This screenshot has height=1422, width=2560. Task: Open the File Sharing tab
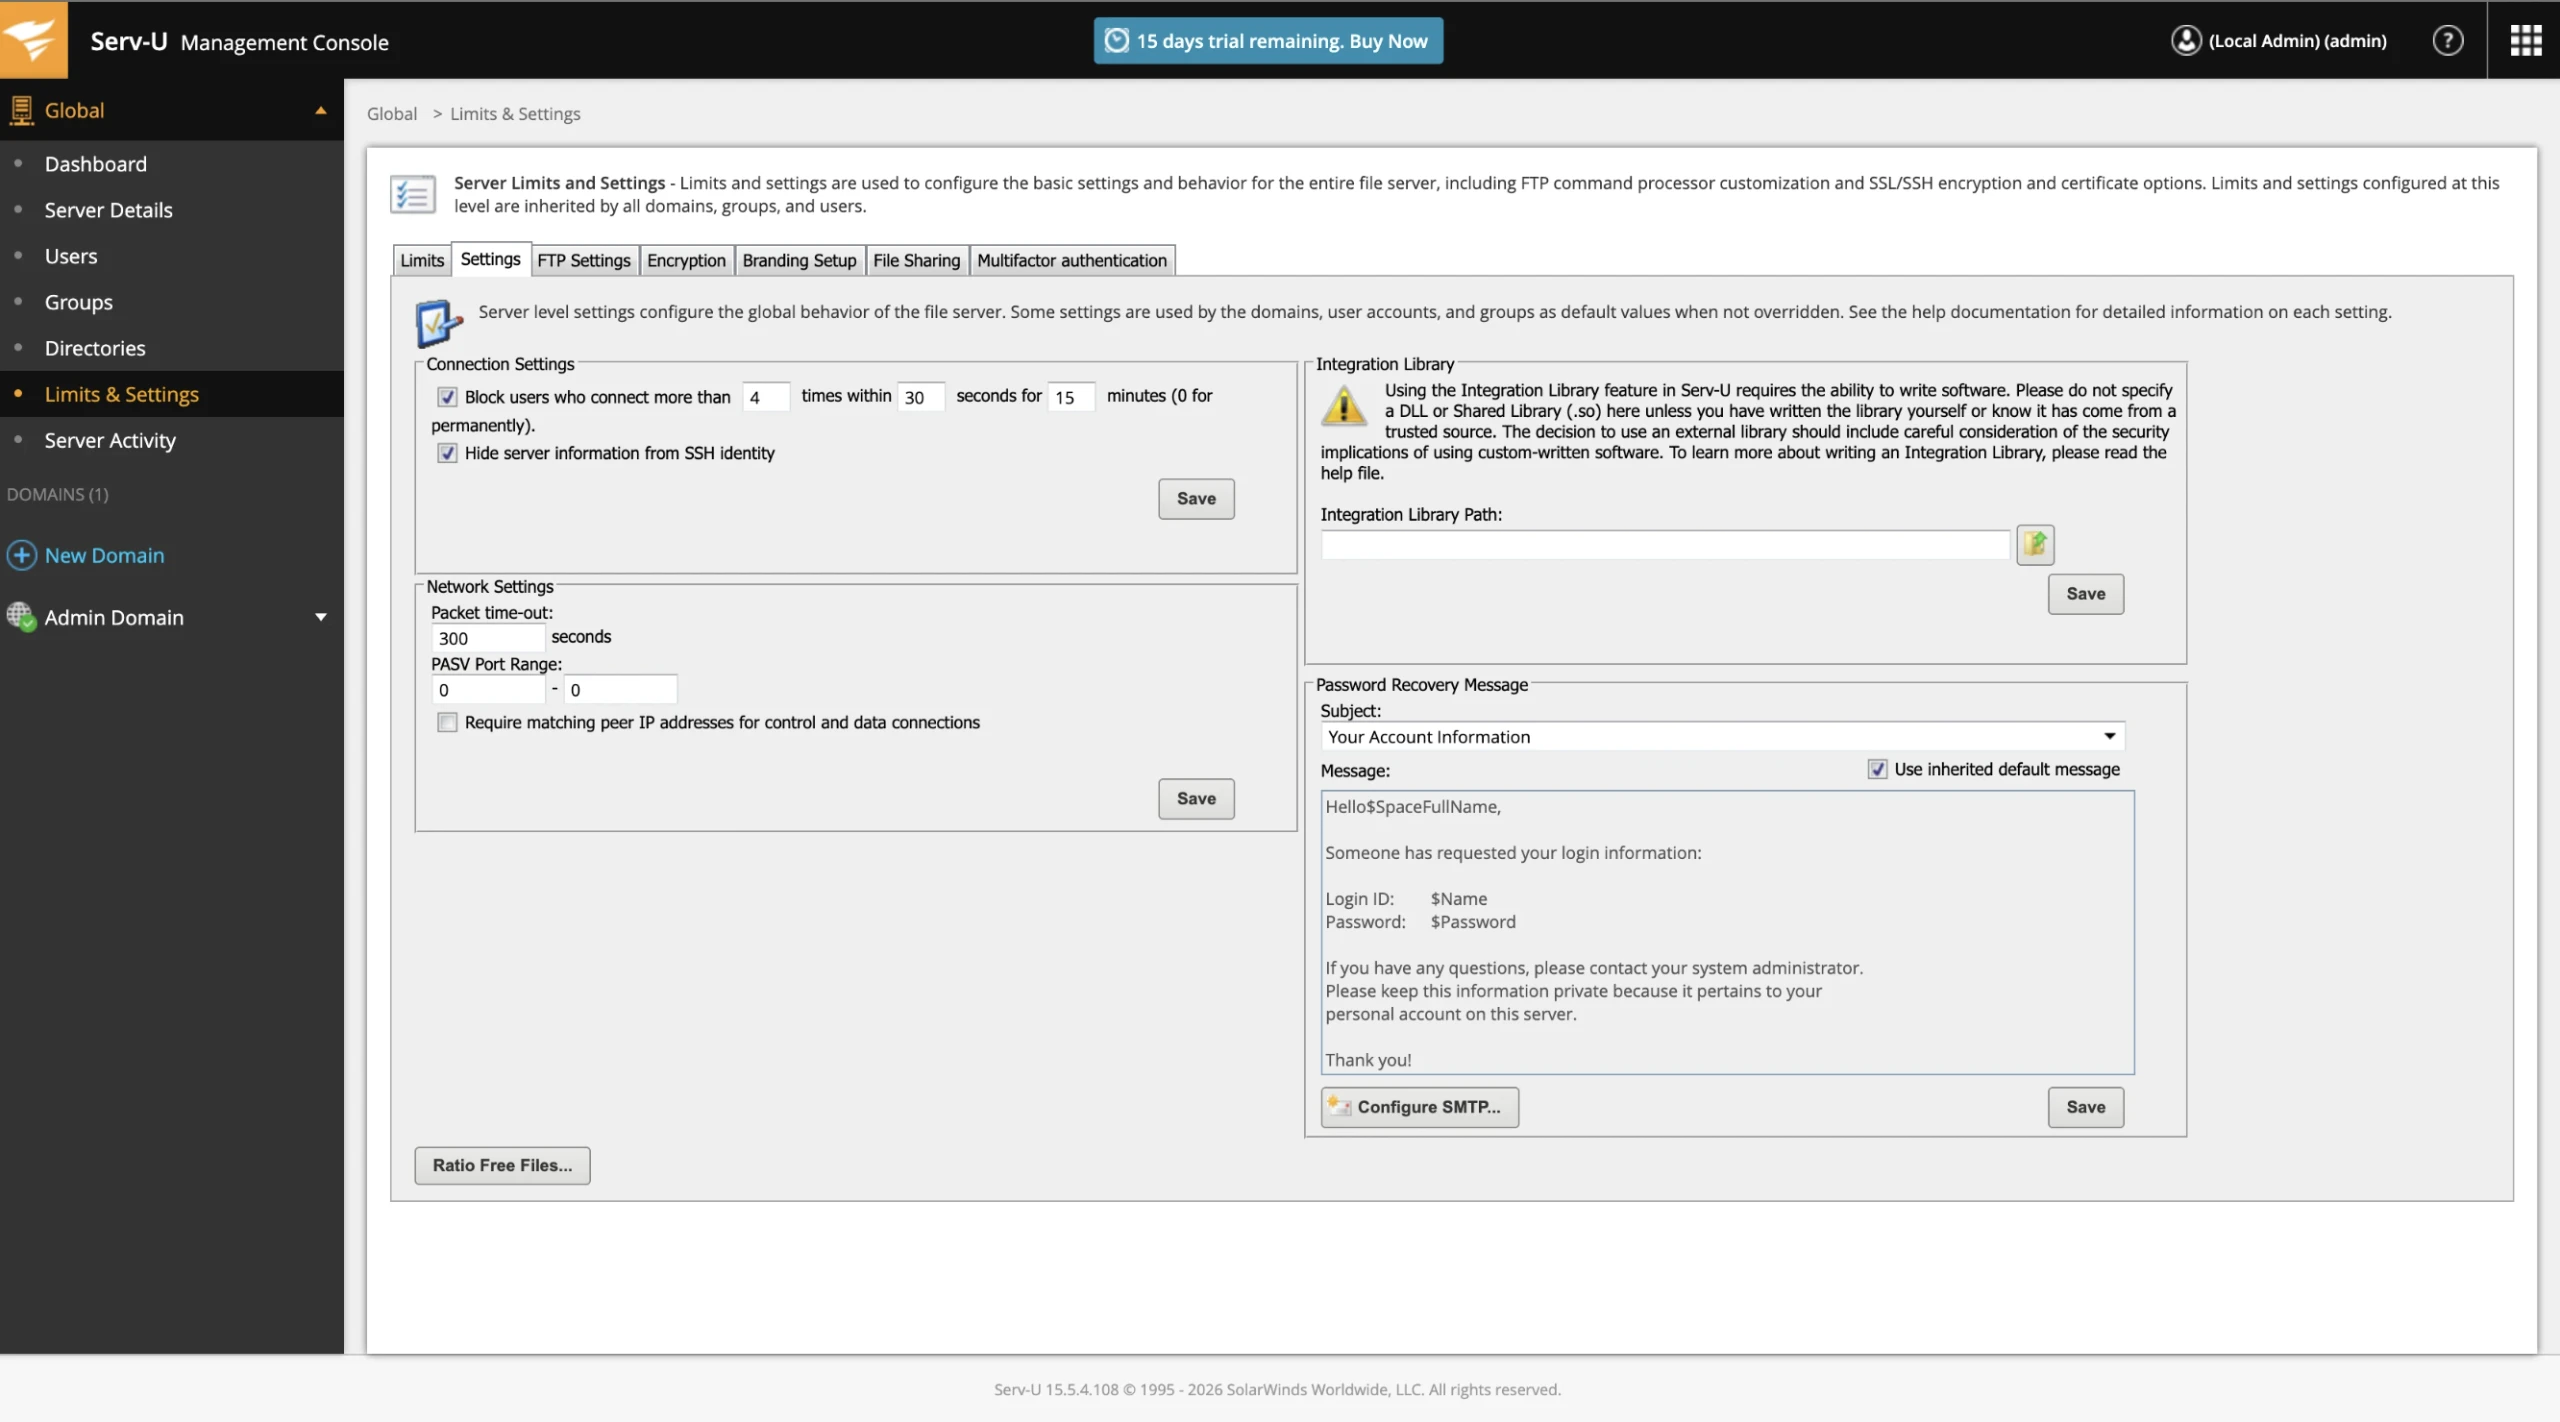coord(916,260)
